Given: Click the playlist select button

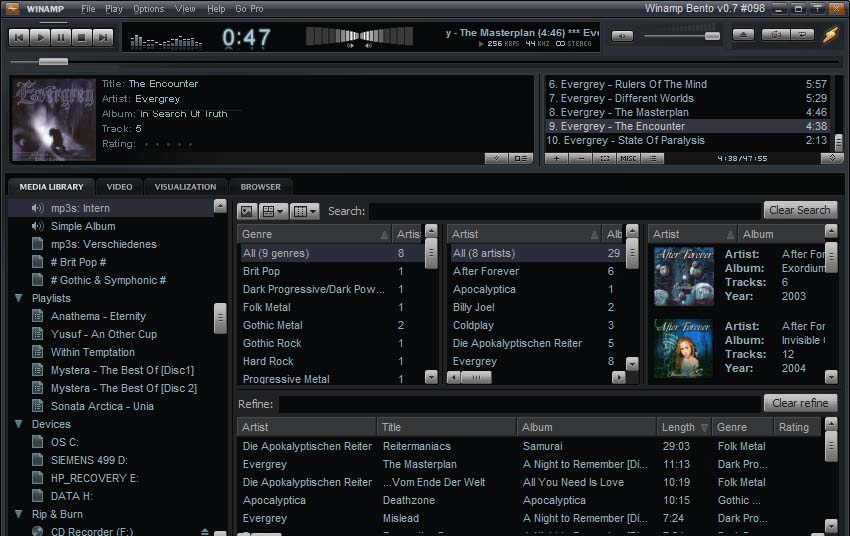Looking at the screenshot, I should coord(605,158).
